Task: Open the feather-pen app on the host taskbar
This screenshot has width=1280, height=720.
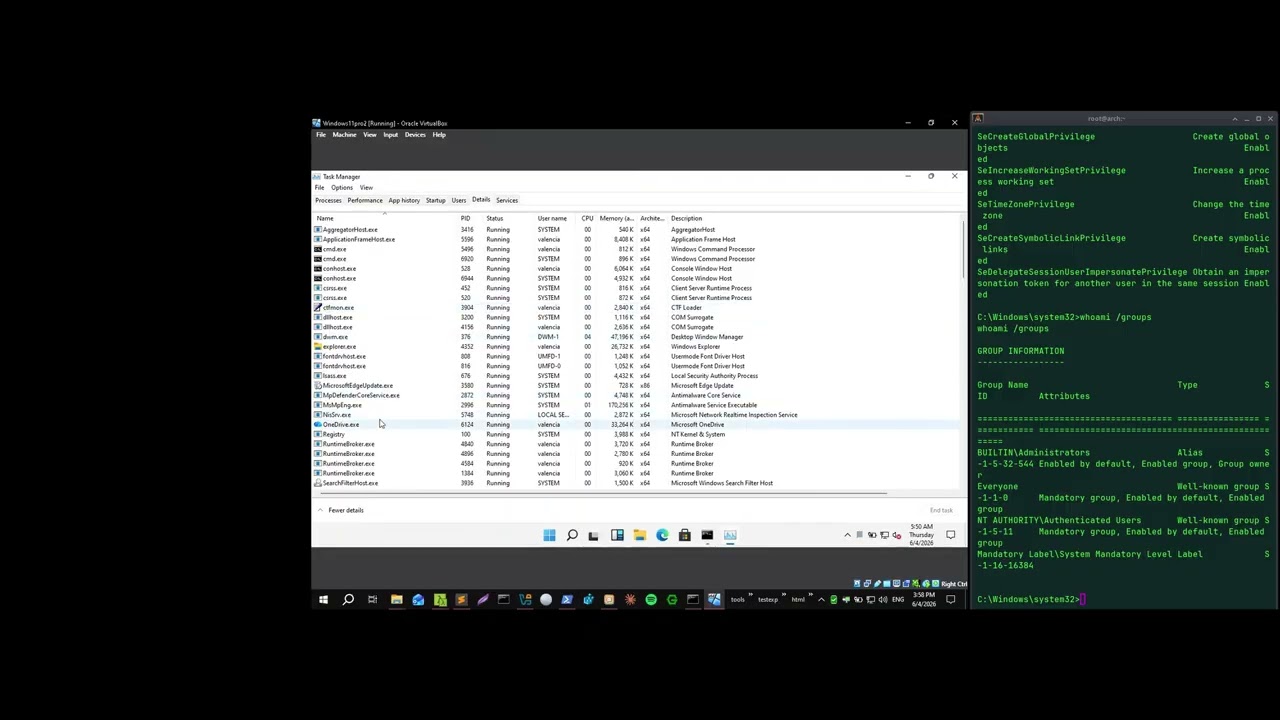Action: [482, 600]
